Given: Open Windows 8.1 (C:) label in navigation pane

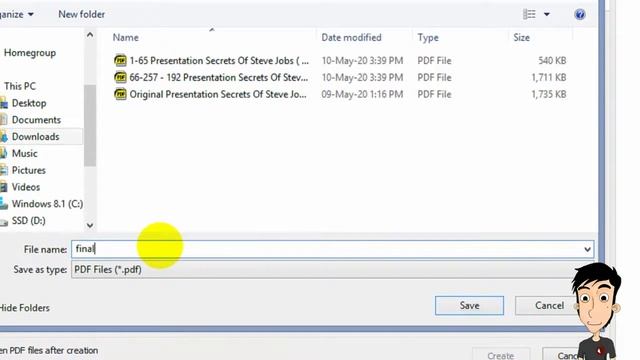Looking at the screenshot, I should point(47,204).
